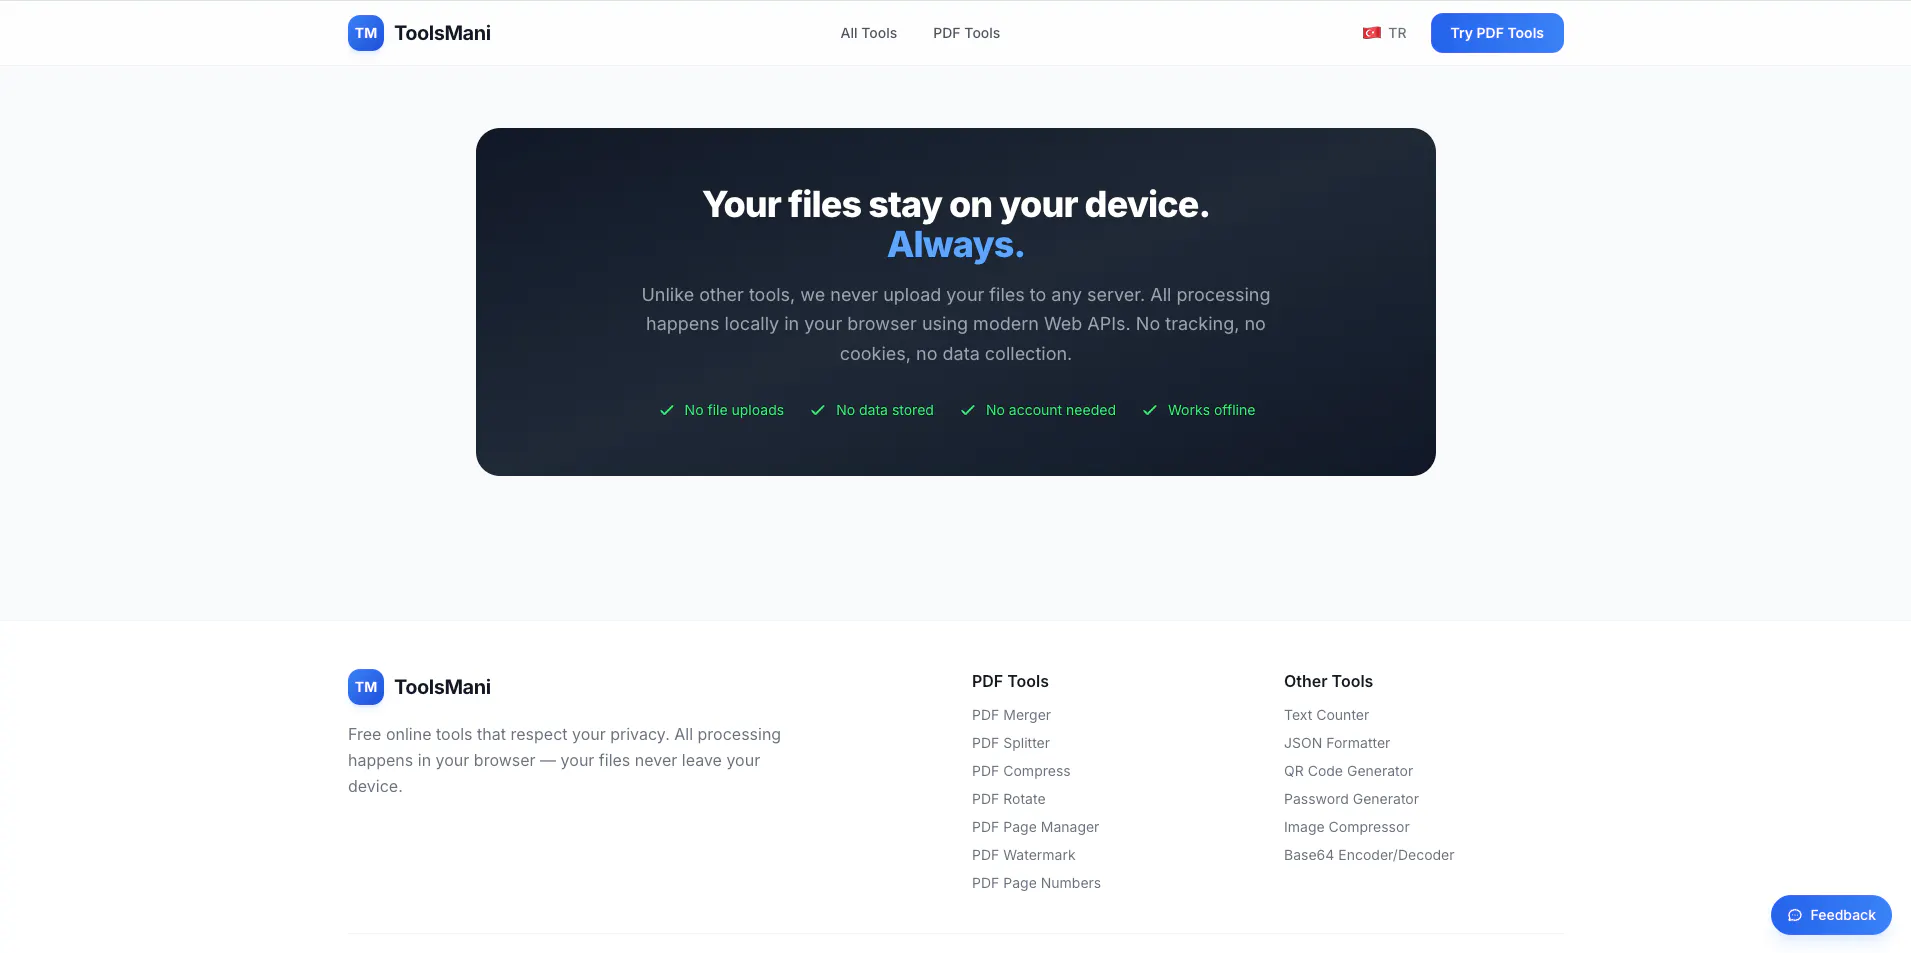The image size is (1911, 953).
Task: Open the PDF Watermark link
Action: [1024, 855]
